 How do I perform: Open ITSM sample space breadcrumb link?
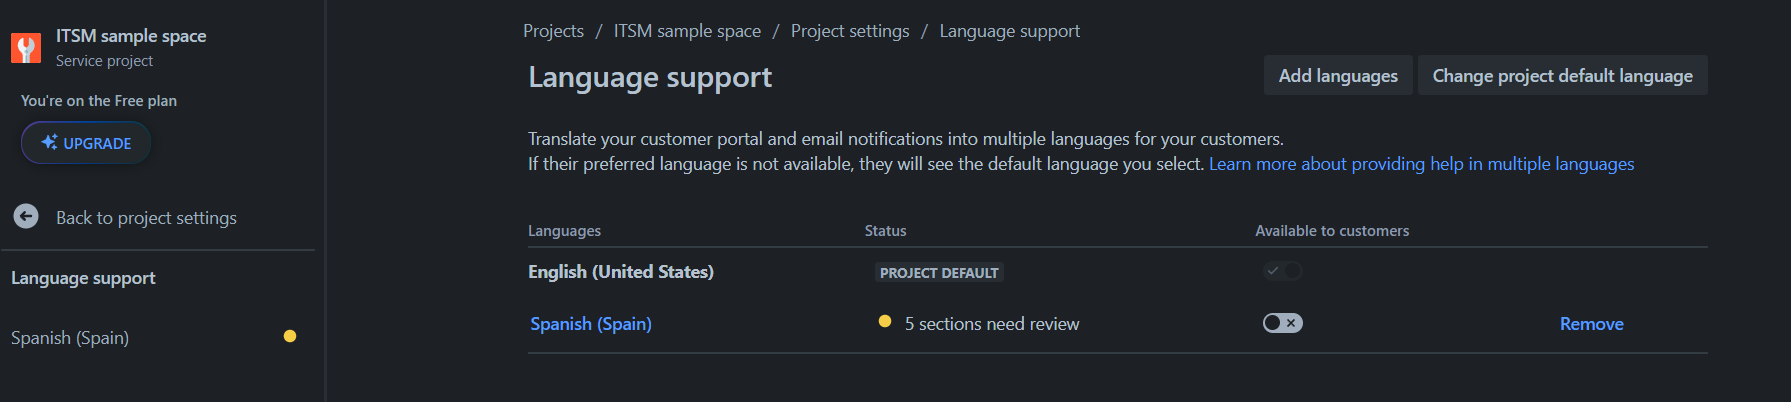(687, 31)
